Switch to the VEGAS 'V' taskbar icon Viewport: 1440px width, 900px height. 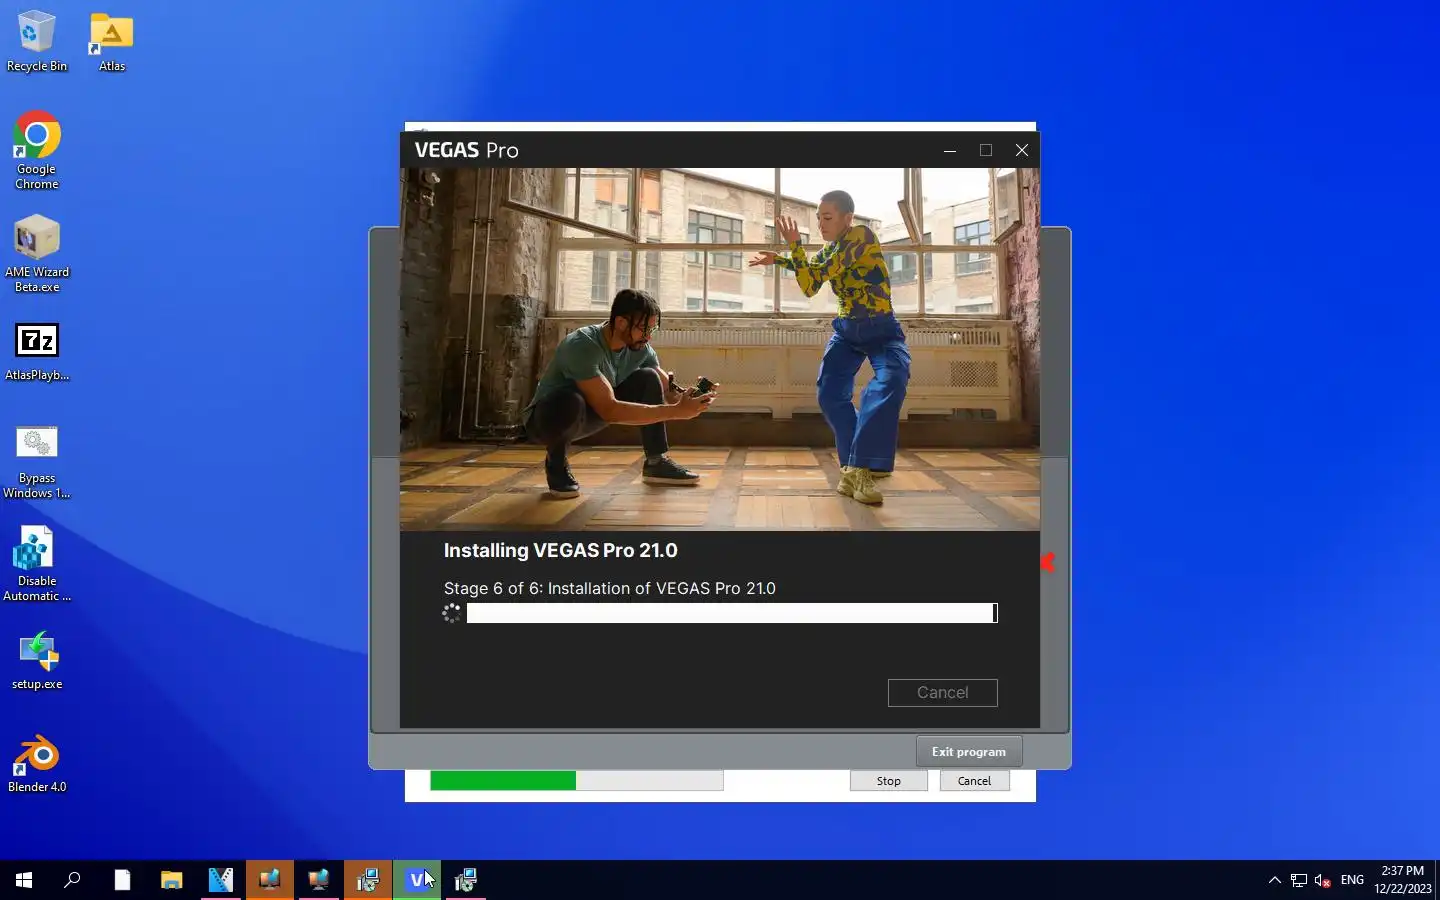[416, 880]
